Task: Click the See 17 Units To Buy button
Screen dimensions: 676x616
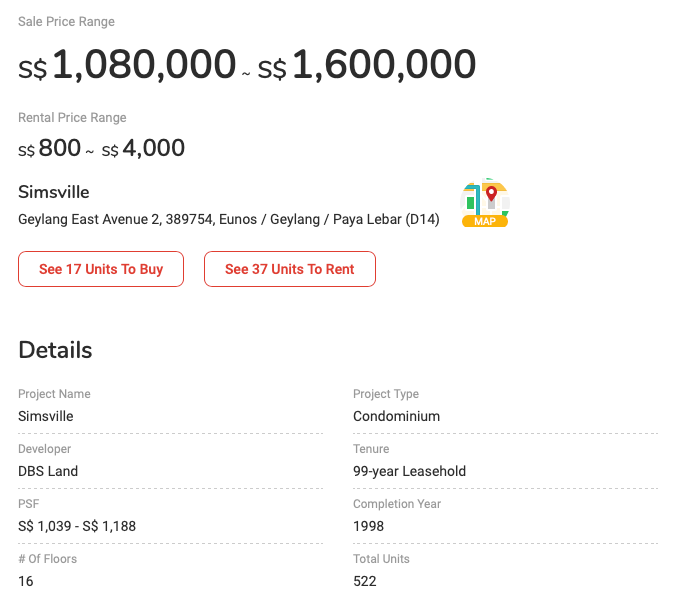Action: [x=101, y=269]
